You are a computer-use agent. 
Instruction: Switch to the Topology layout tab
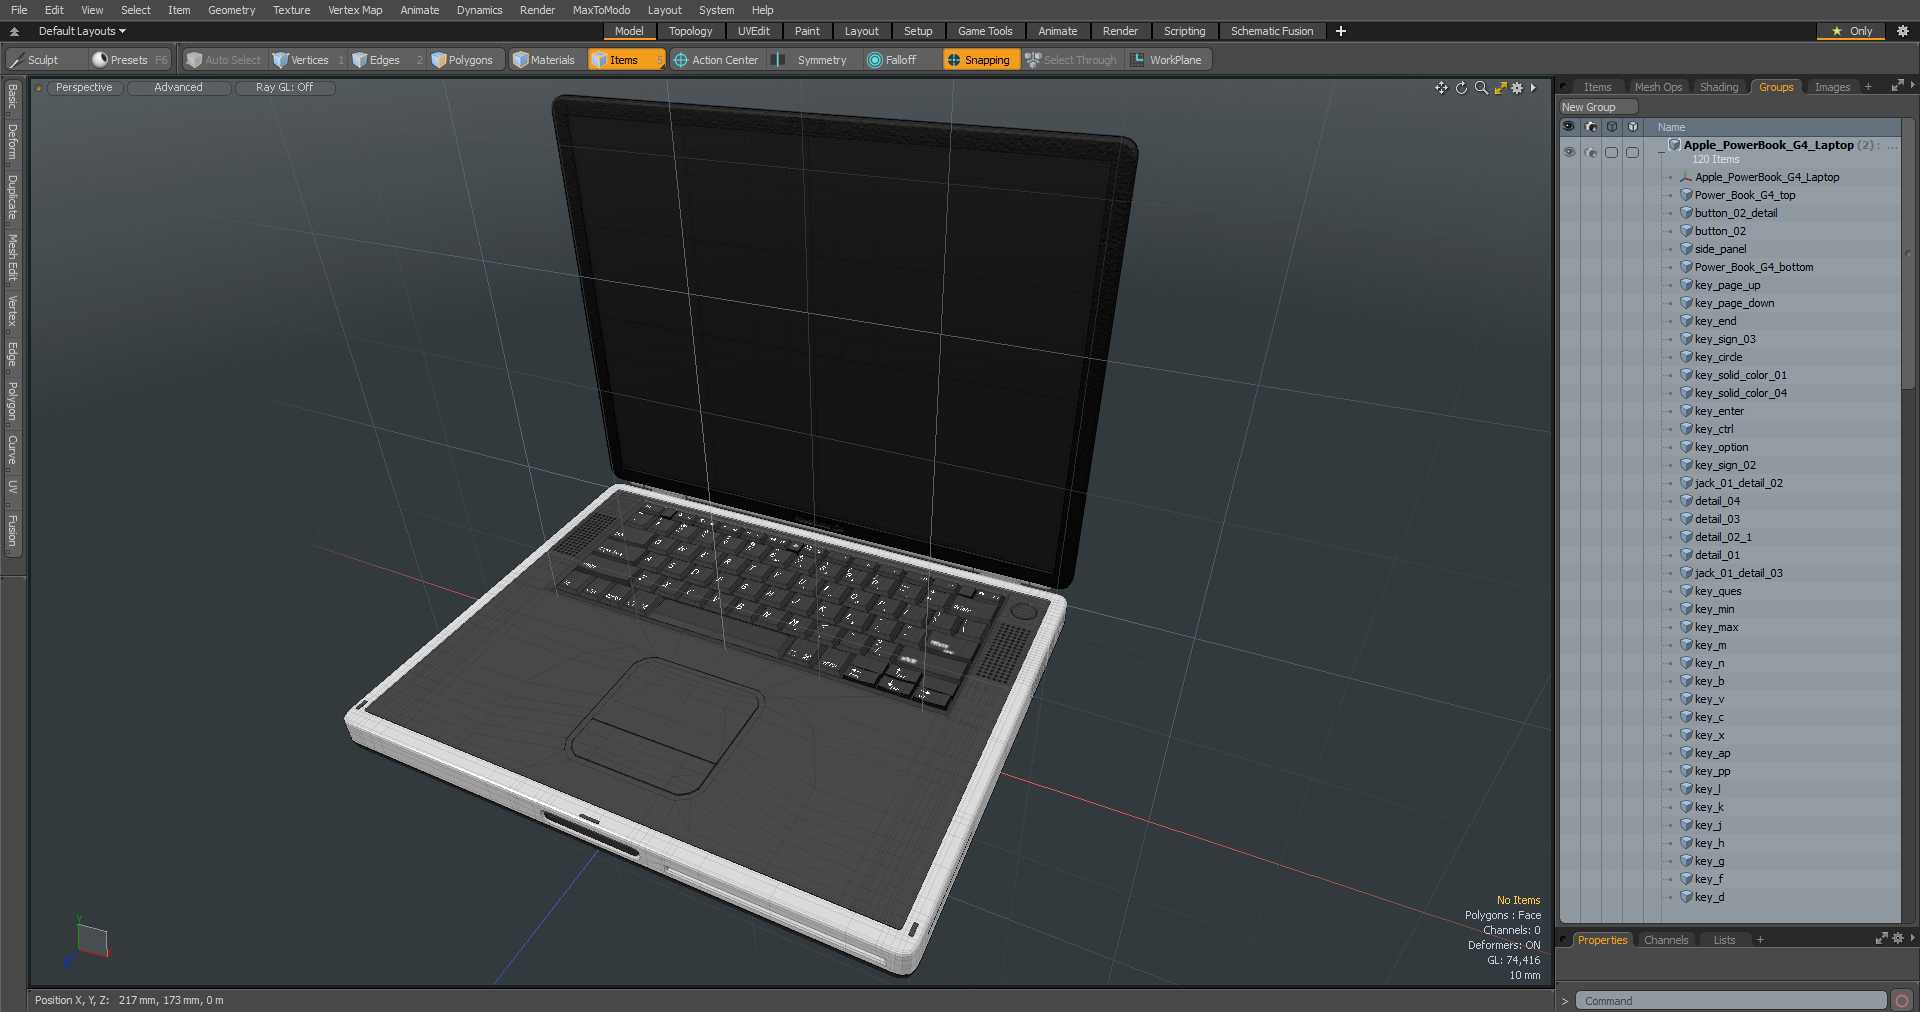690,31
